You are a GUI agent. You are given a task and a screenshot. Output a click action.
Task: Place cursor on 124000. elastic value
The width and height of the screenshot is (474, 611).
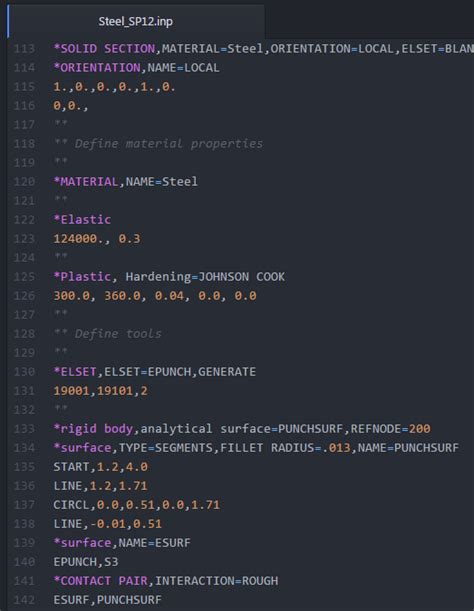click(x=78, y=238)
